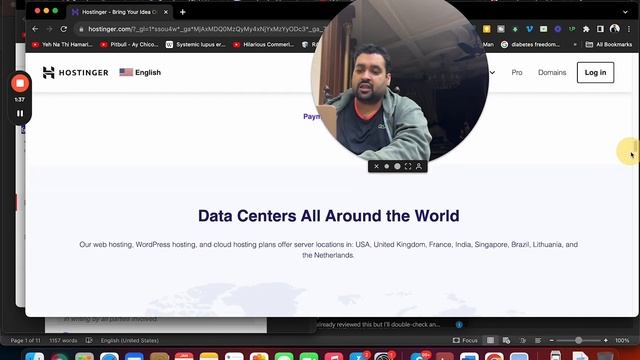Click the Hostinger logo
This screenshot has width=640, height=360.
point(76,72)
